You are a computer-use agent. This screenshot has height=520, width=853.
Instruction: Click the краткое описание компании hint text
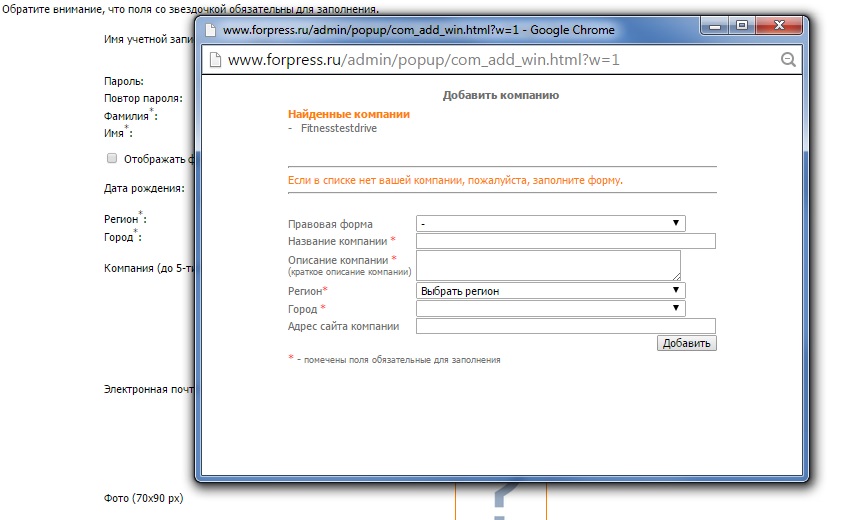click(x=350, y=272)
